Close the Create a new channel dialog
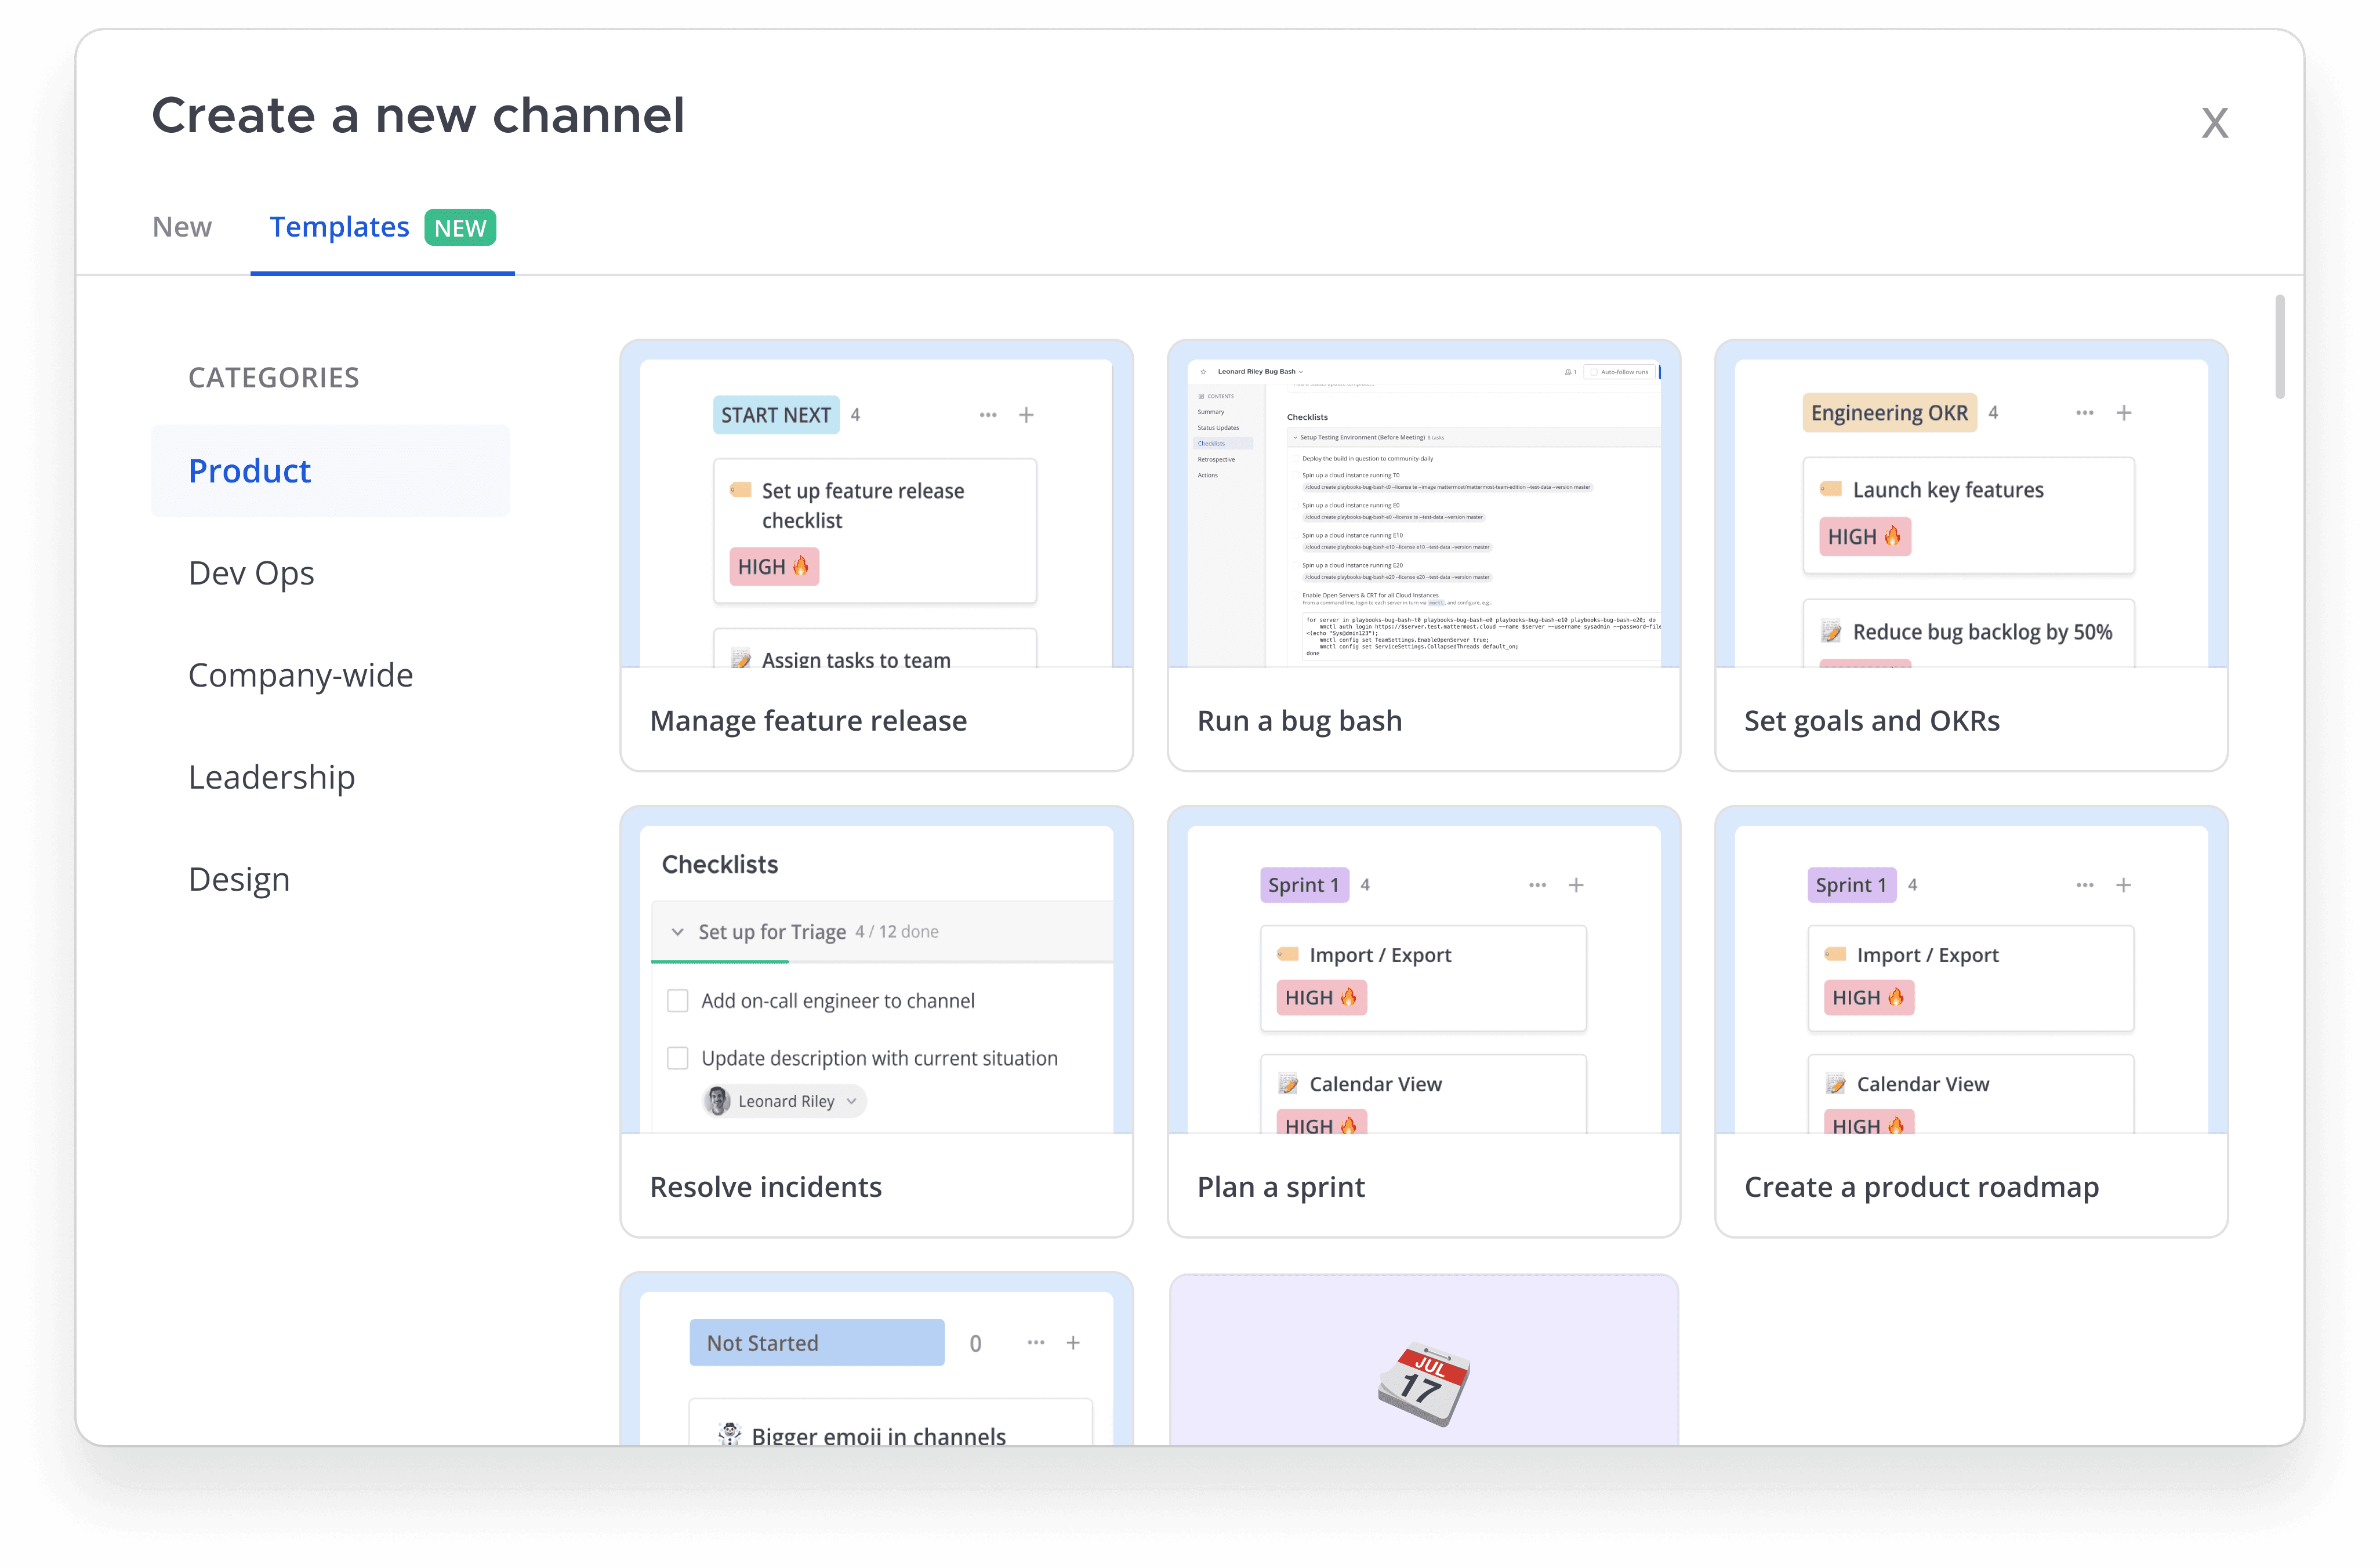 coord(2214,124)
